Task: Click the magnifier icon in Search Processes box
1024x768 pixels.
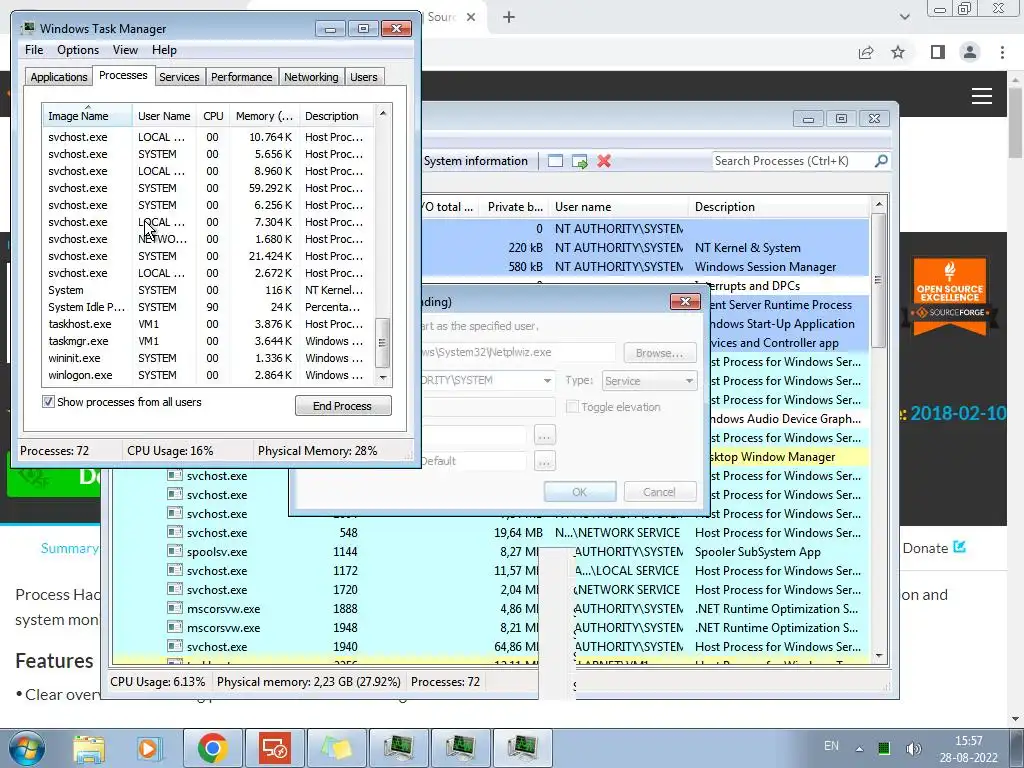Action: 881,160
